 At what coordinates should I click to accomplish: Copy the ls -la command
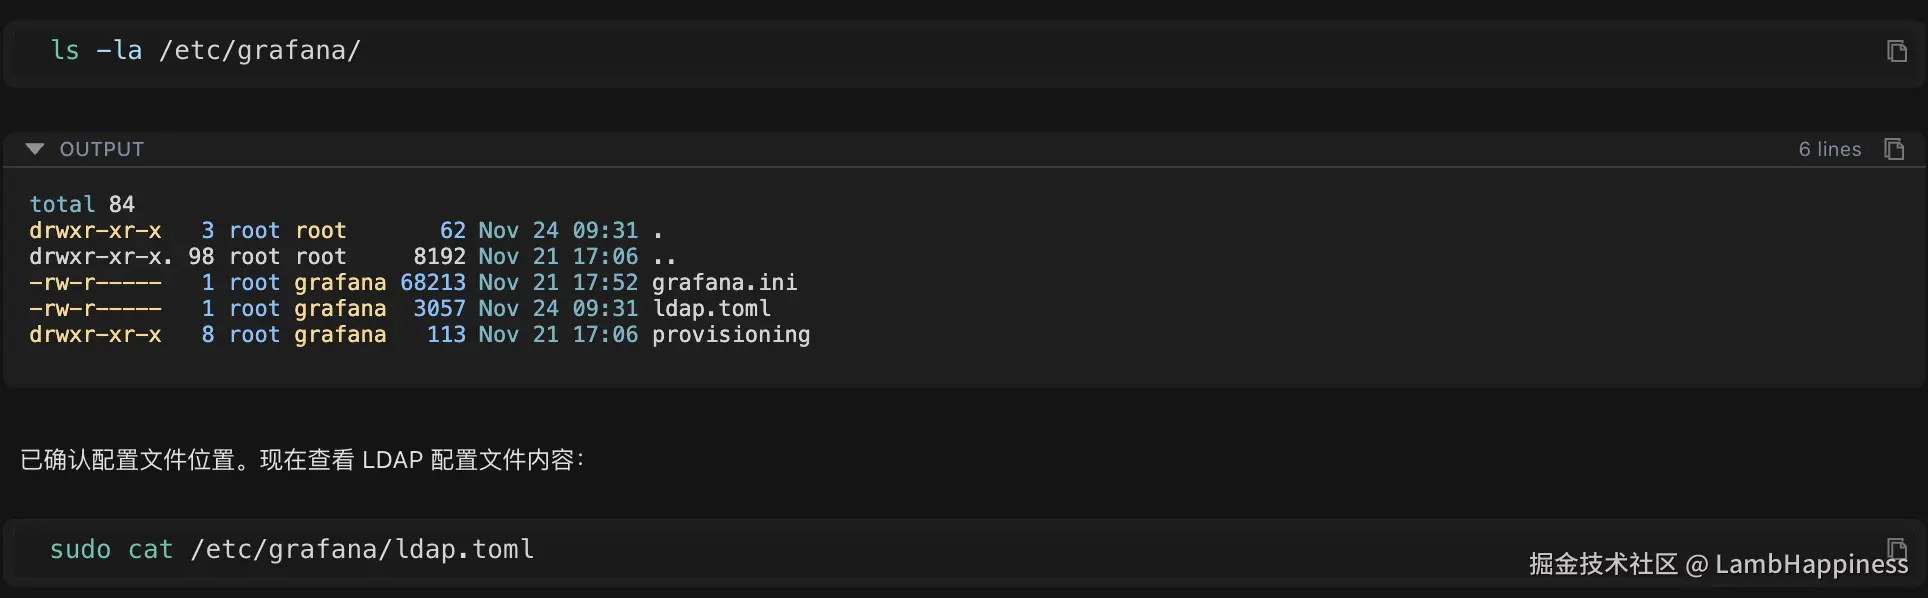1896,51
